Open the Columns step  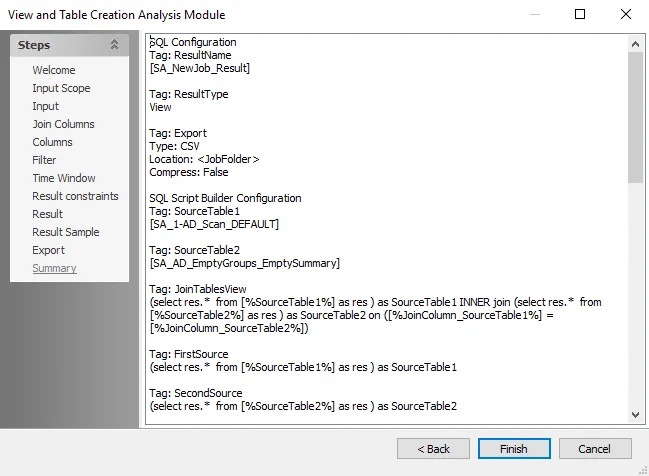click(52, 142)
